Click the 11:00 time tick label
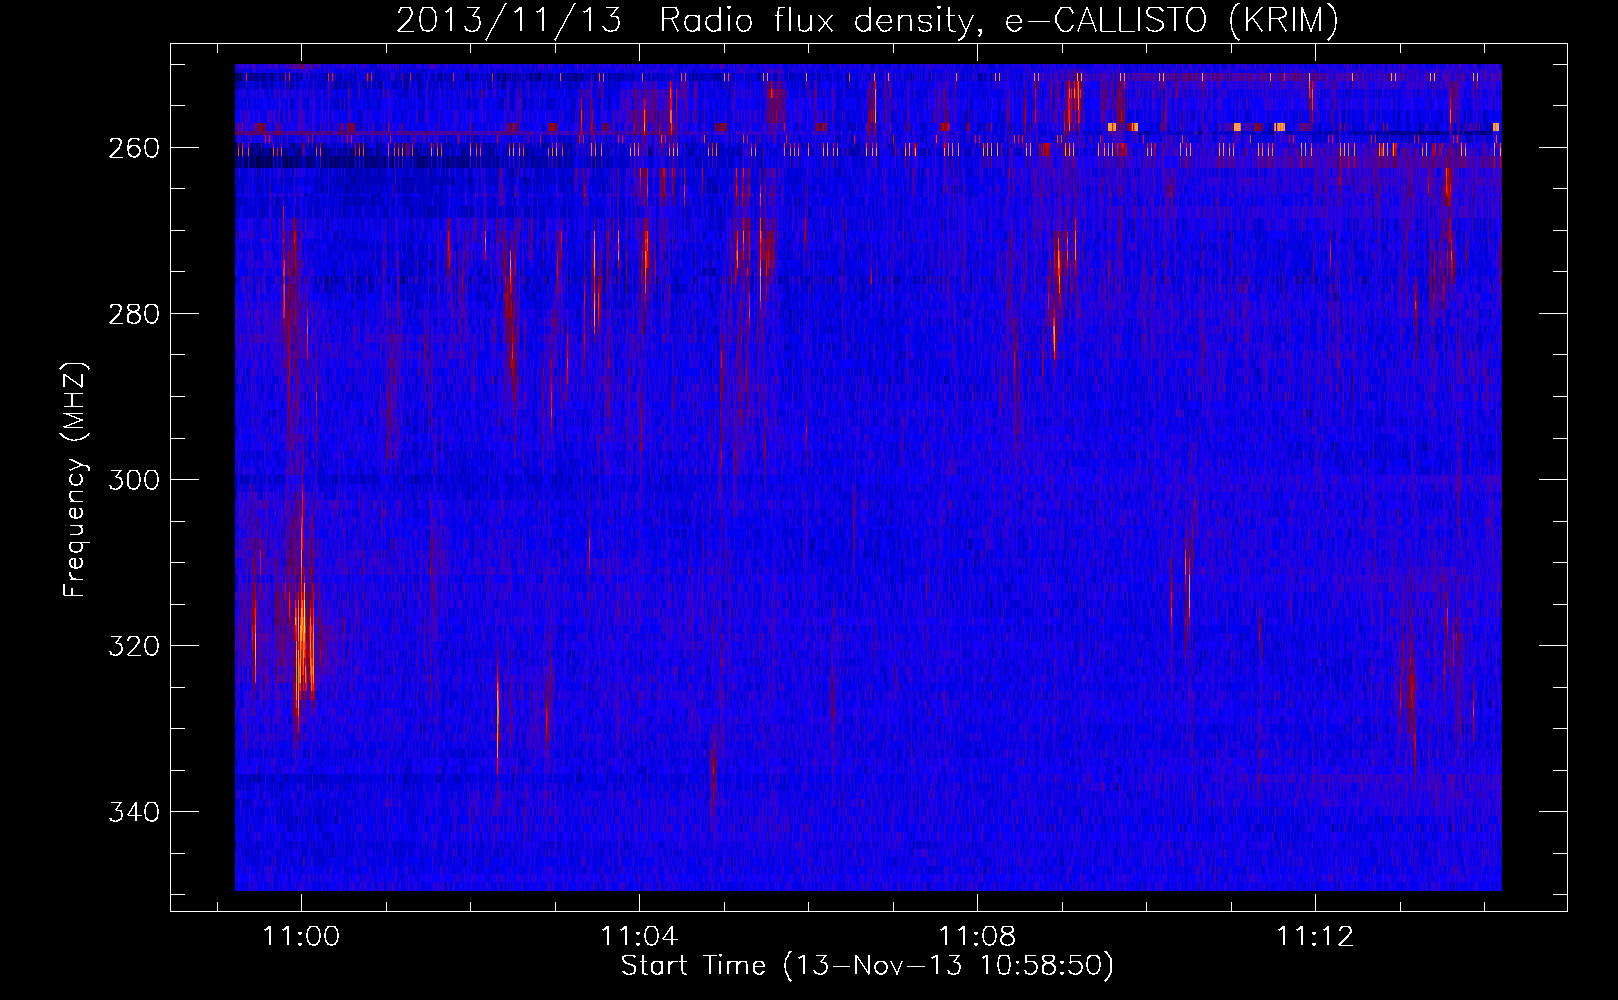The image size is (1618, 1000). click(301, 936)
